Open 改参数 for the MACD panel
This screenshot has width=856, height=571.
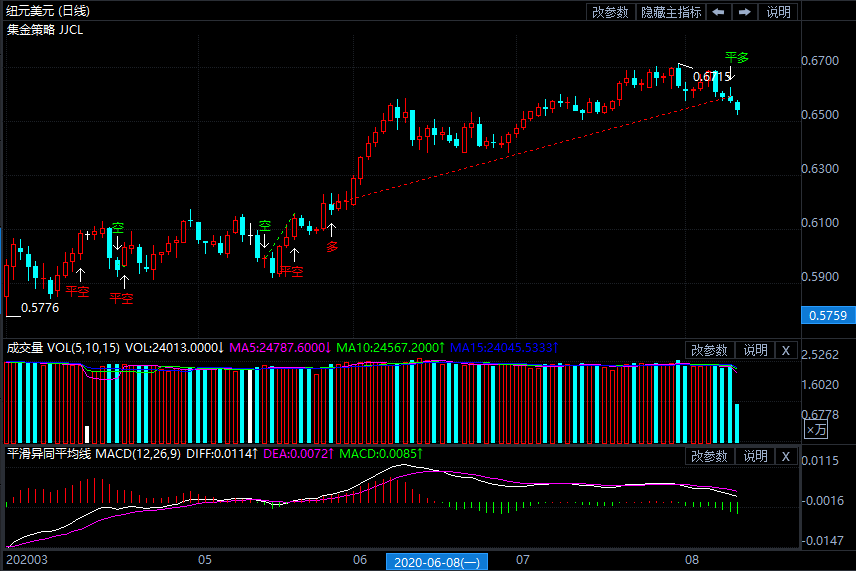[x=709, y=456]
